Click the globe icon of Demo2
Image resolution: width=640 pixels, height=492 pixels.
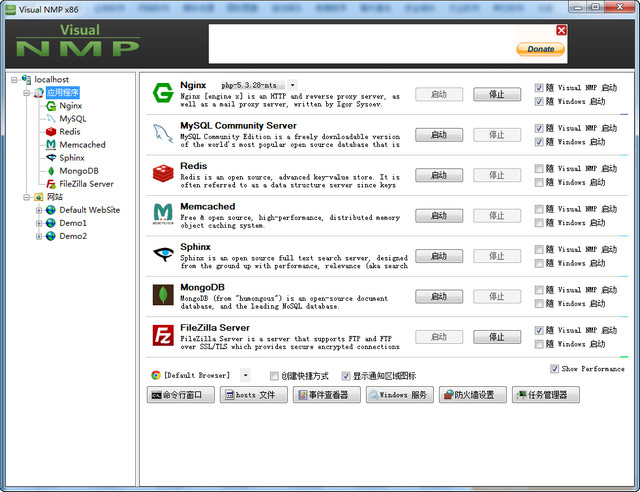51,236
